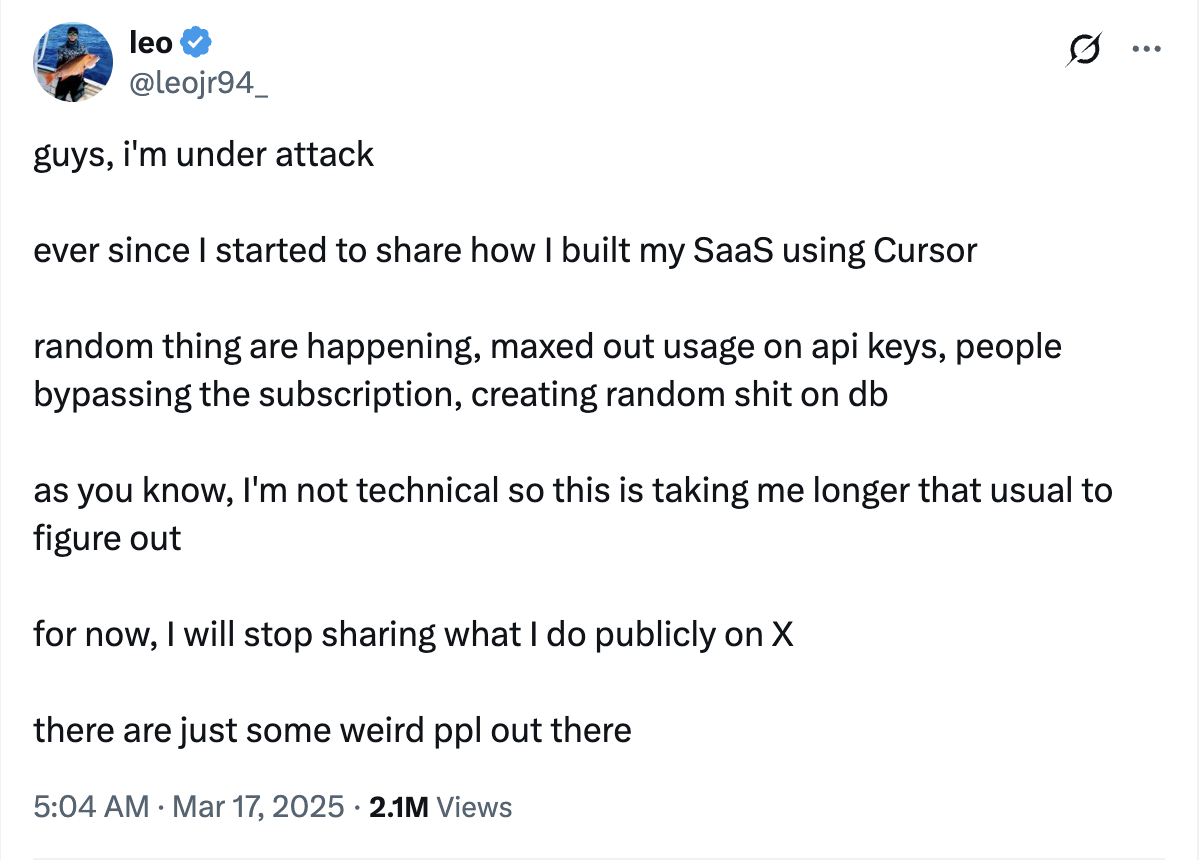Open leo's profile picture avatar

click(x=72, y=62)
